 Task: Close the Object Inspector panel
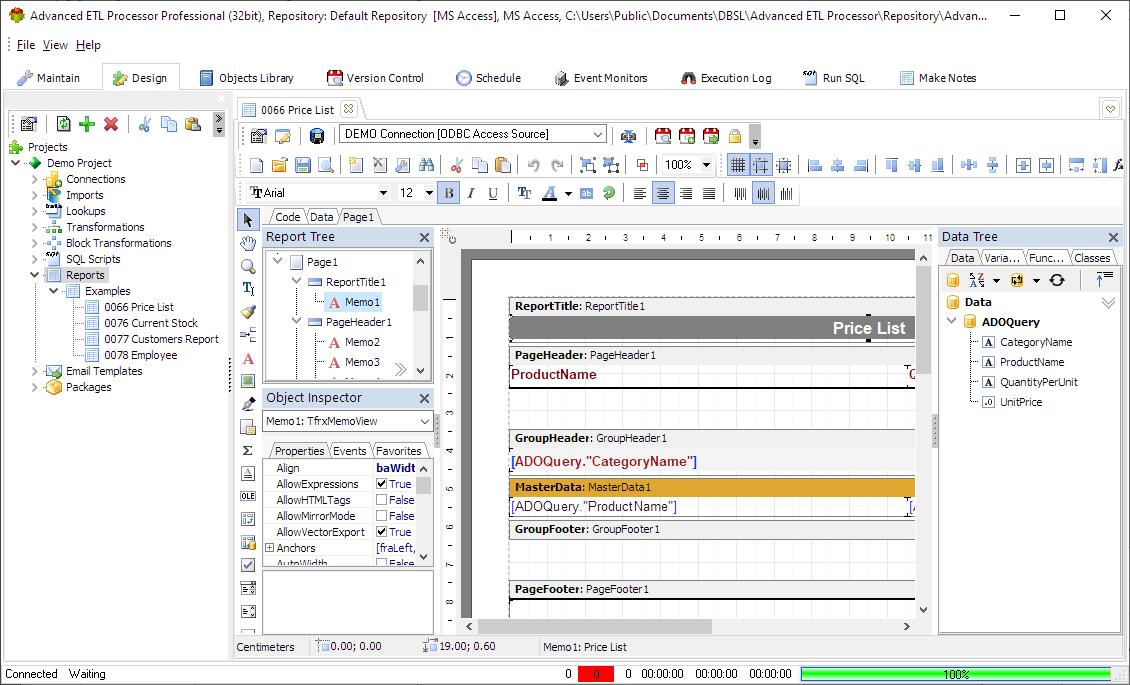pyautogui.click(x=424, y=398)
